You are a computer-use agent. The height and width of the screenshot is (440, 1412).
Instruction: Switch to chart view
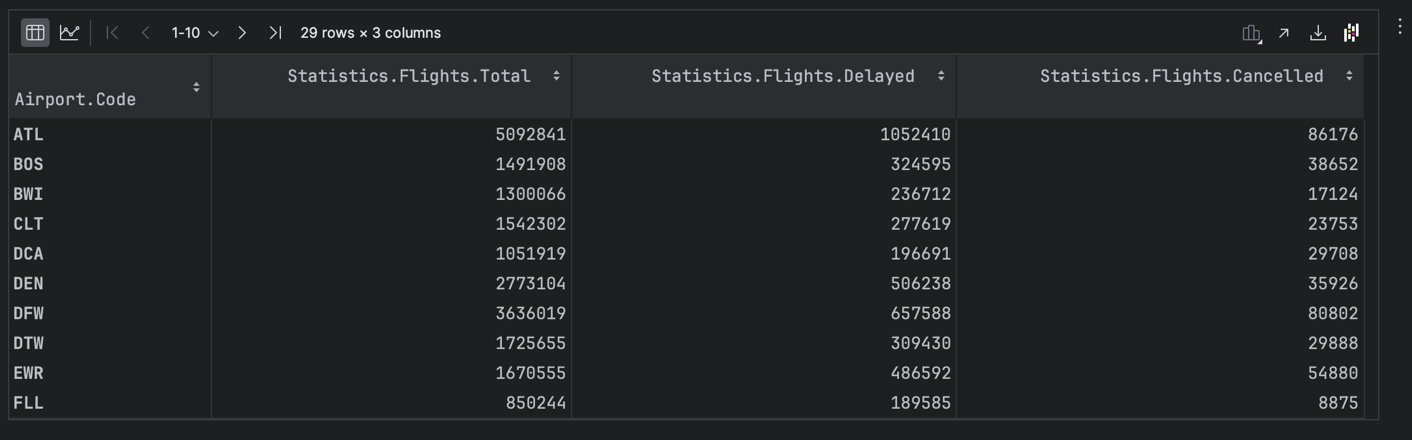tap(69, 33)
